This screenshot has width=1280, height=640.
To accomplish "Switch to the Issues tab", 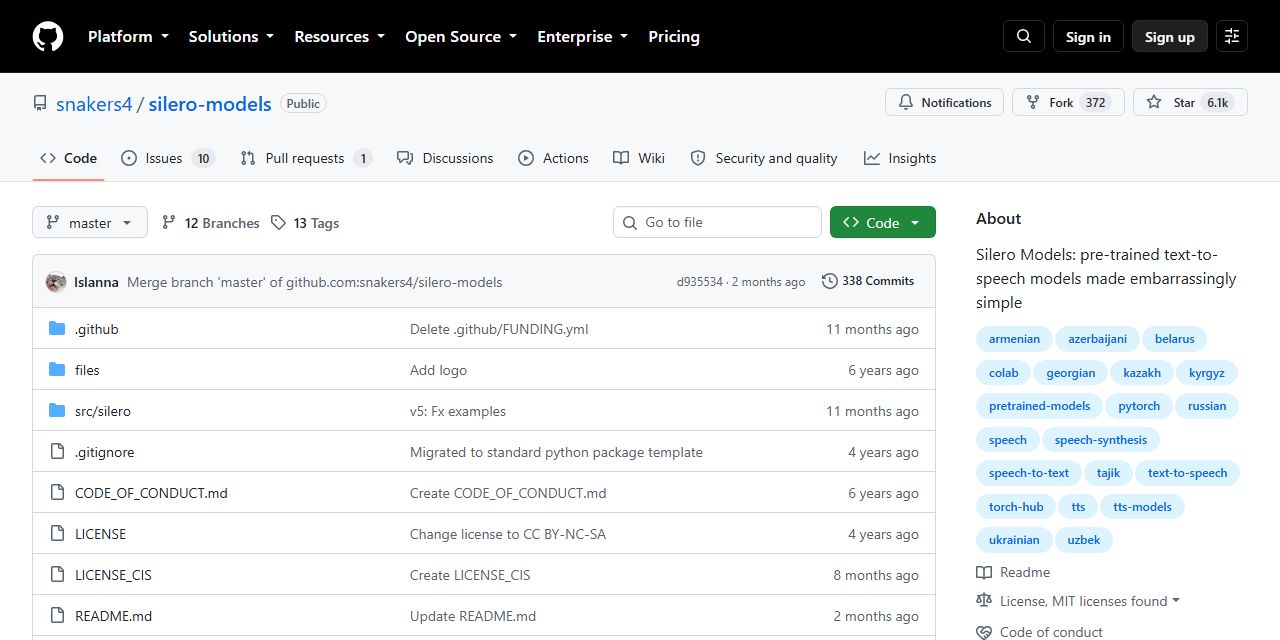I will pyautogui.click(x=167, y=158).
